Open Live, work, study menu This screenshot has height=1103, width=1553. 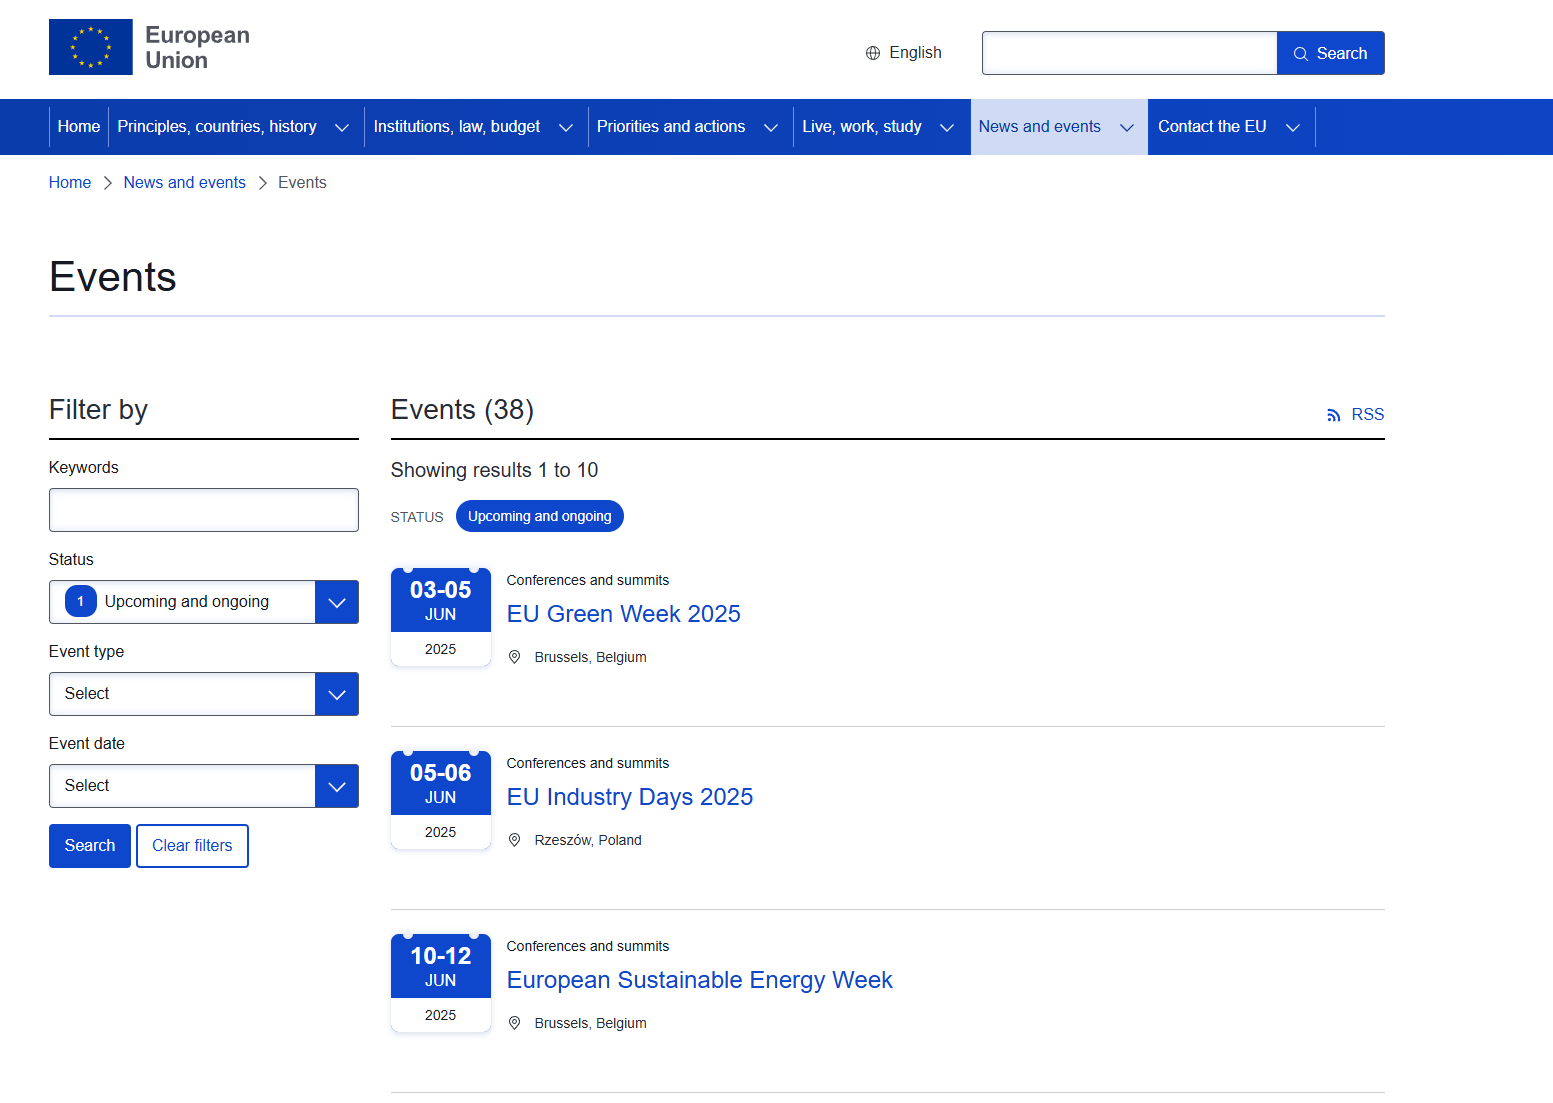point(862,127)
